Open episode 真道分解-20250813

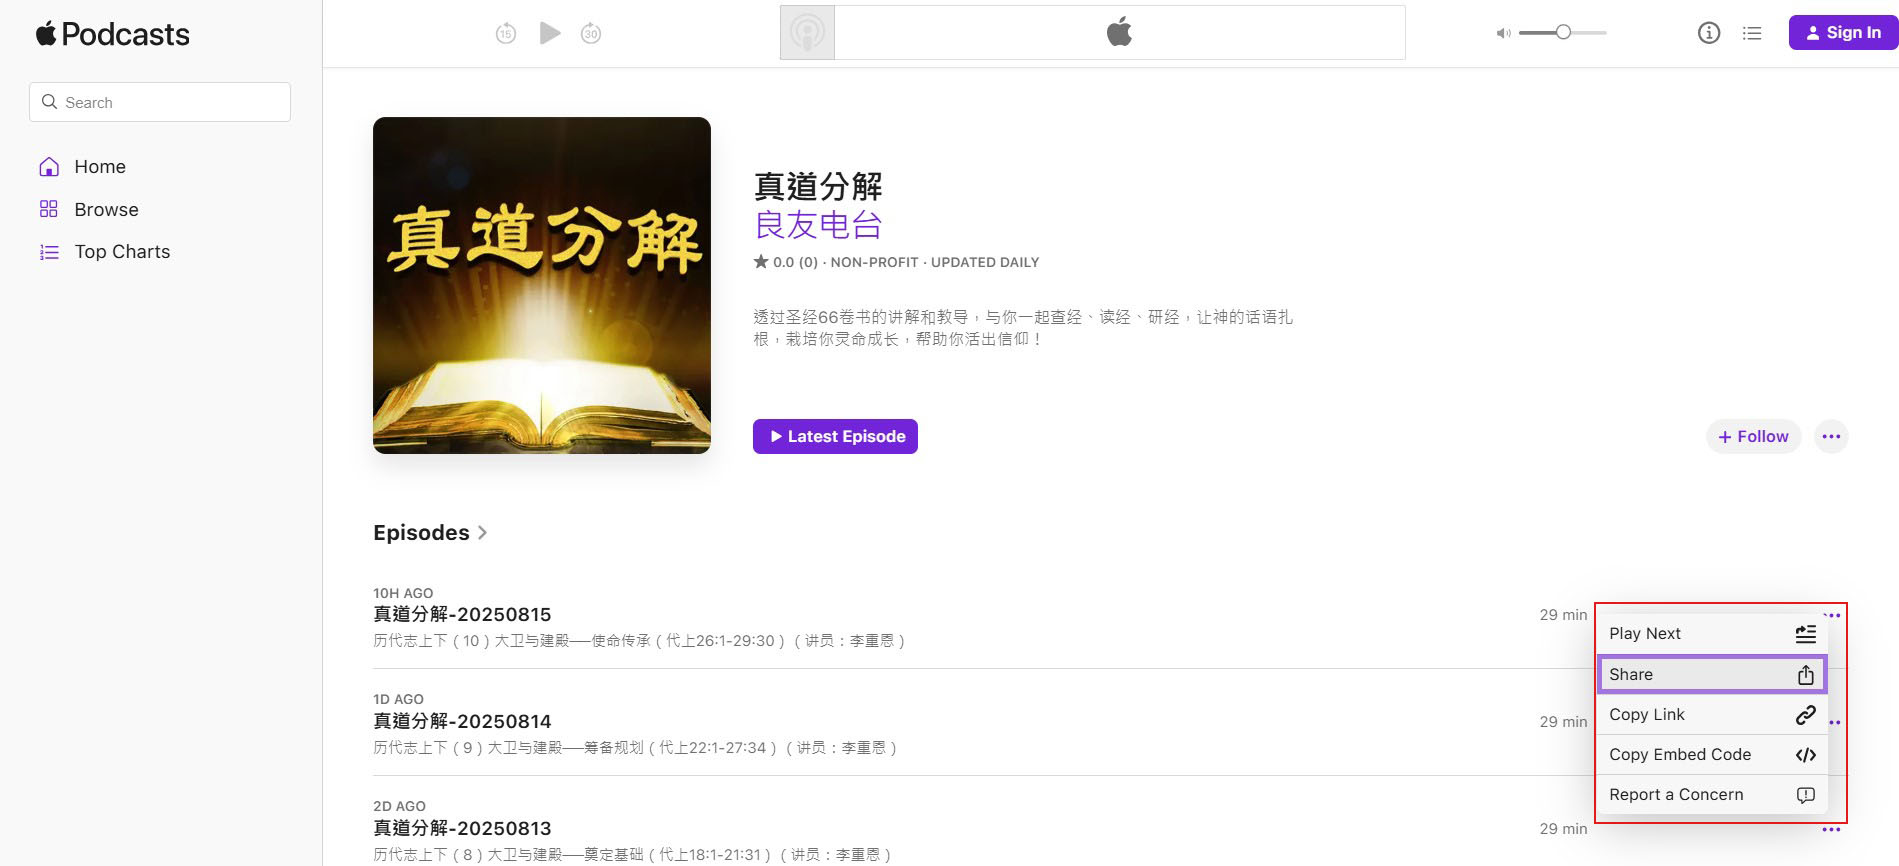pos(462,828)
